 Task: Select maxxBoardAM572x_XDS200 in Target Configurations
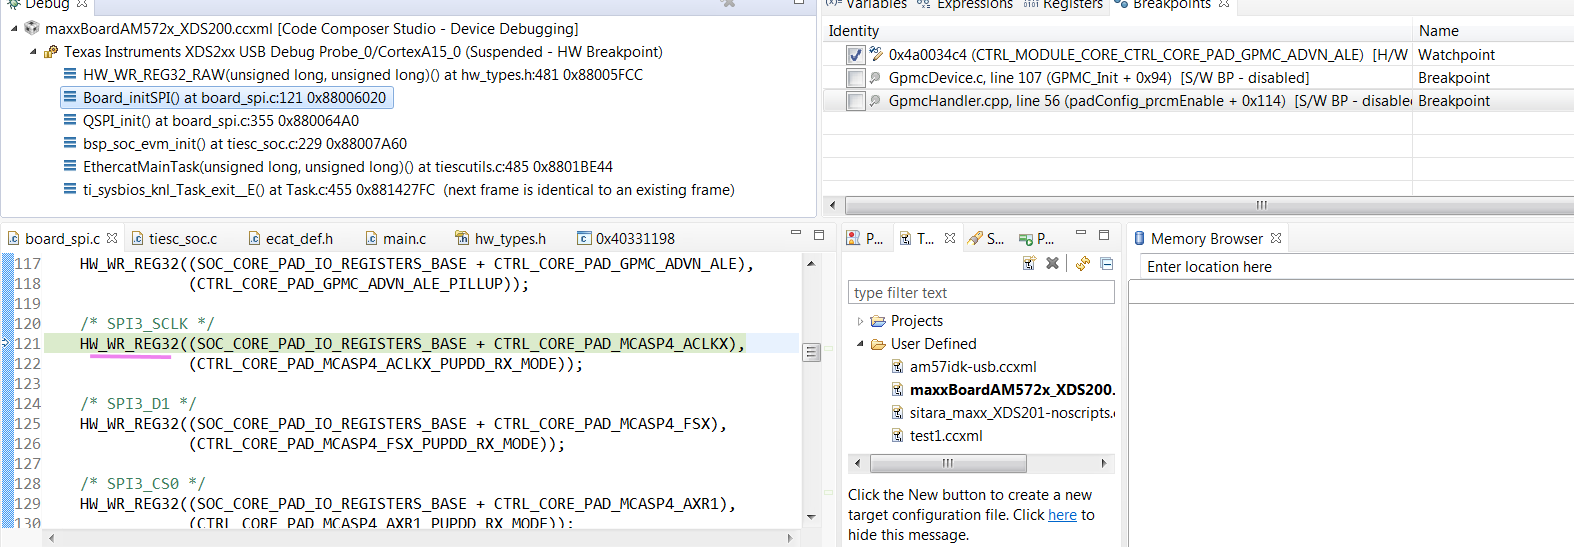1004,389
